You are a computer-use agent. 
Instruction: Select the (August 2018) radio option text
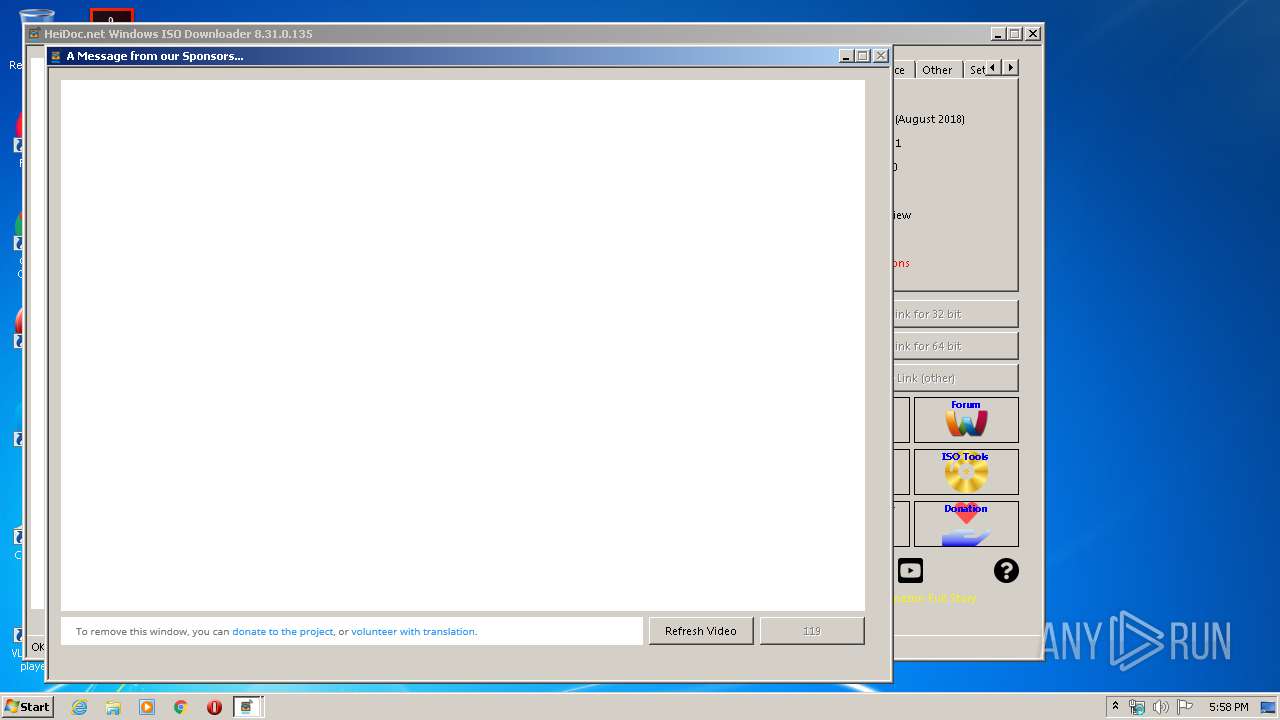(930, 119)
